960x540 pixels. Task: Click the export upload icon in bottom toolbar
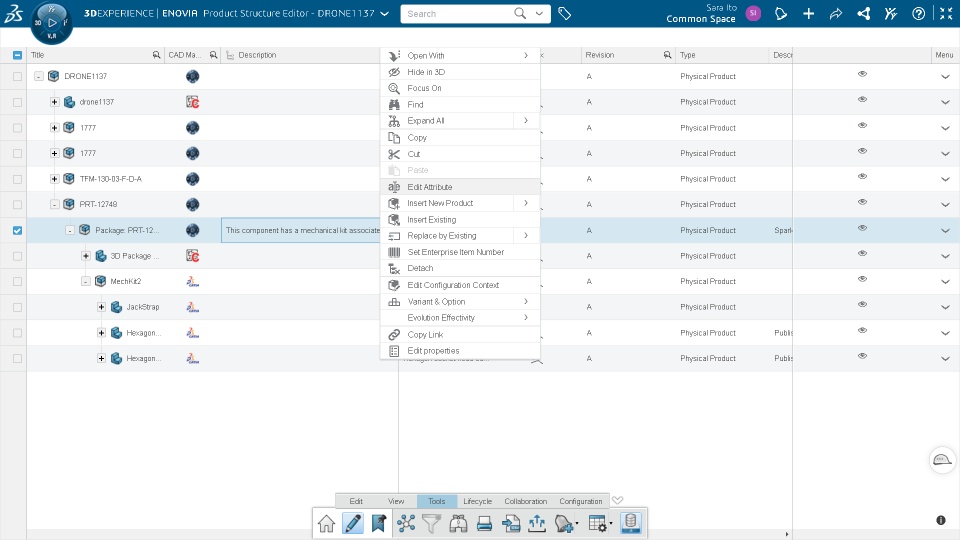(x=537, y=523)
